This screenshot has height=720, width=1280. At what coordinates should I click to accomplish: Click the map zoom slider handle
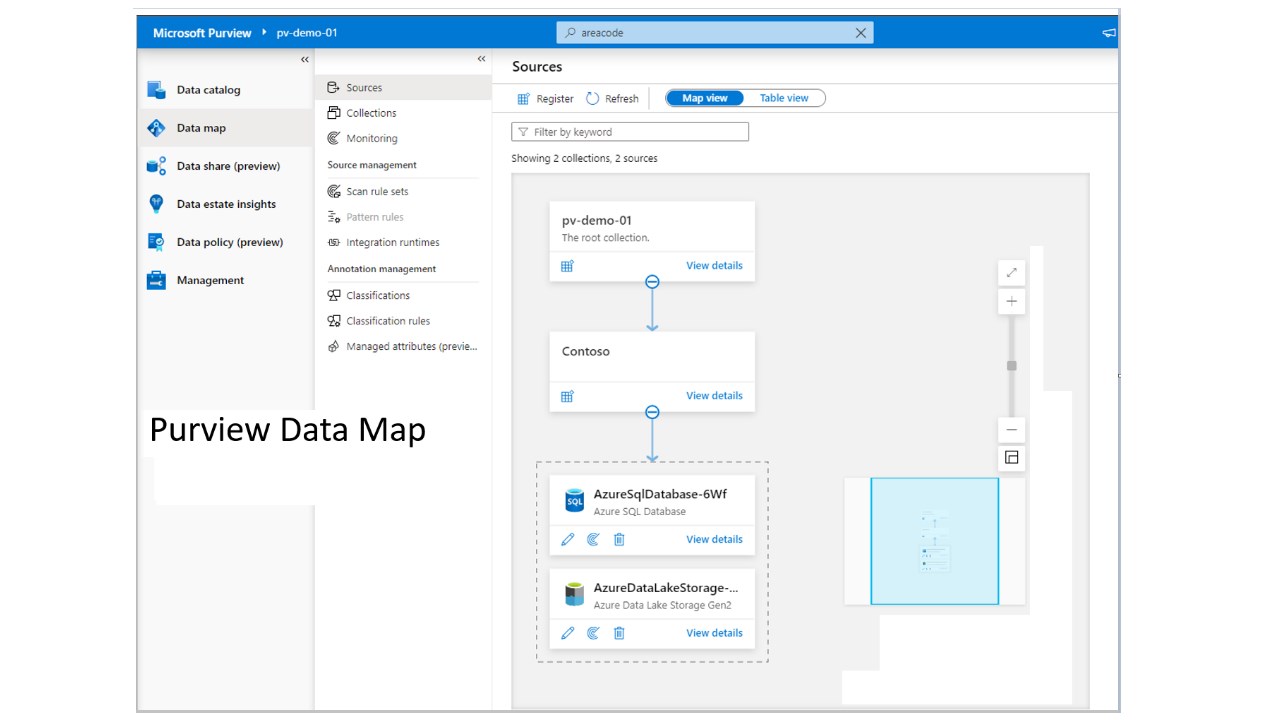1011,366
